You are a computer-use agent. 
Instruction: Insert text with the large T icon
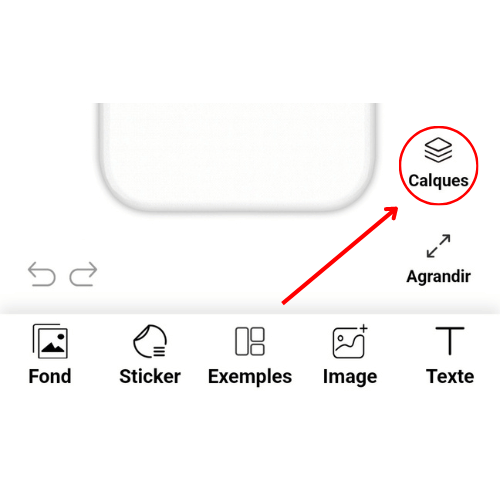click(x=450, y=341)
